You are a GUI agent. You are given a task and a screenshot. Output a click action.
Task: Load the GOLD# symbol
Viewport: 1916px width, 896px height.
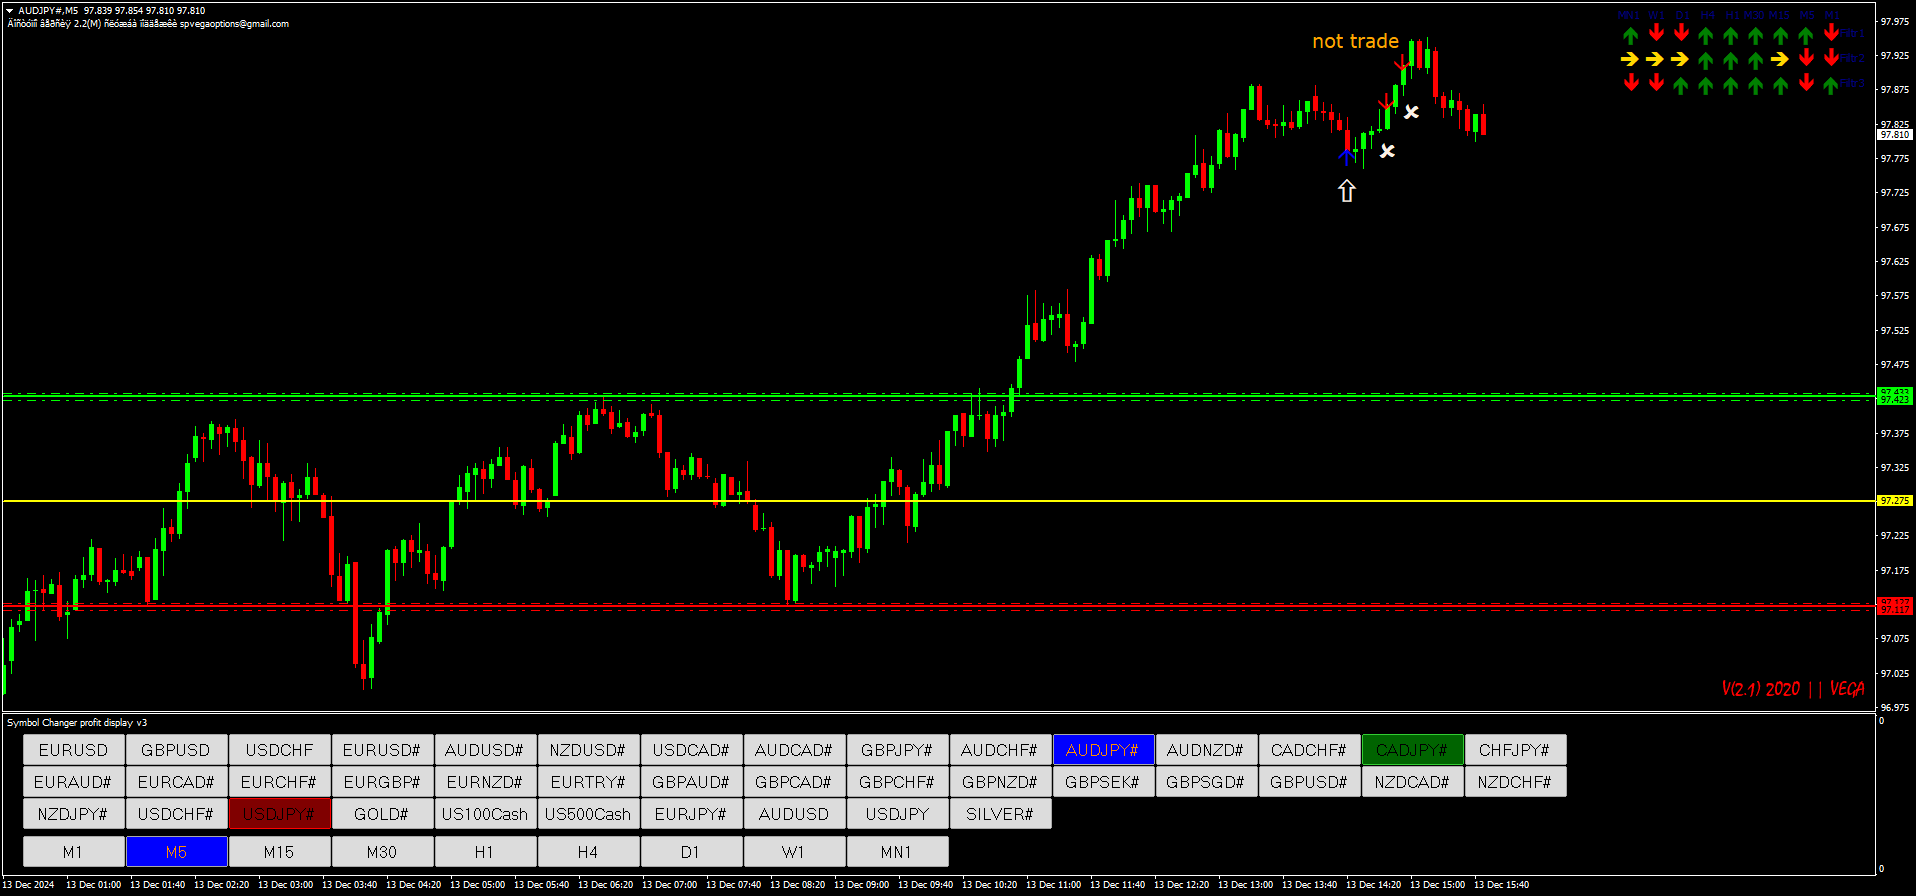[x=382, y=814]
